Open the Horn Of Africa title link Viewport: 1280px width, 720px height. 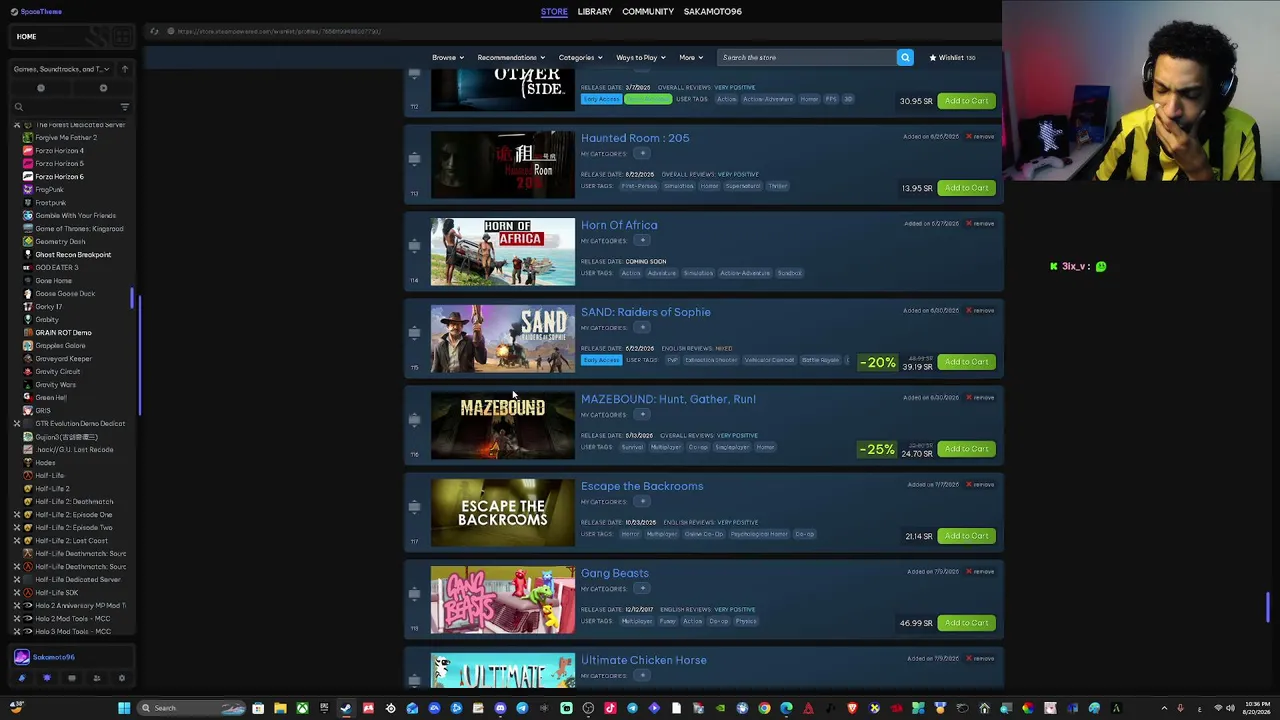coord(619,226)
